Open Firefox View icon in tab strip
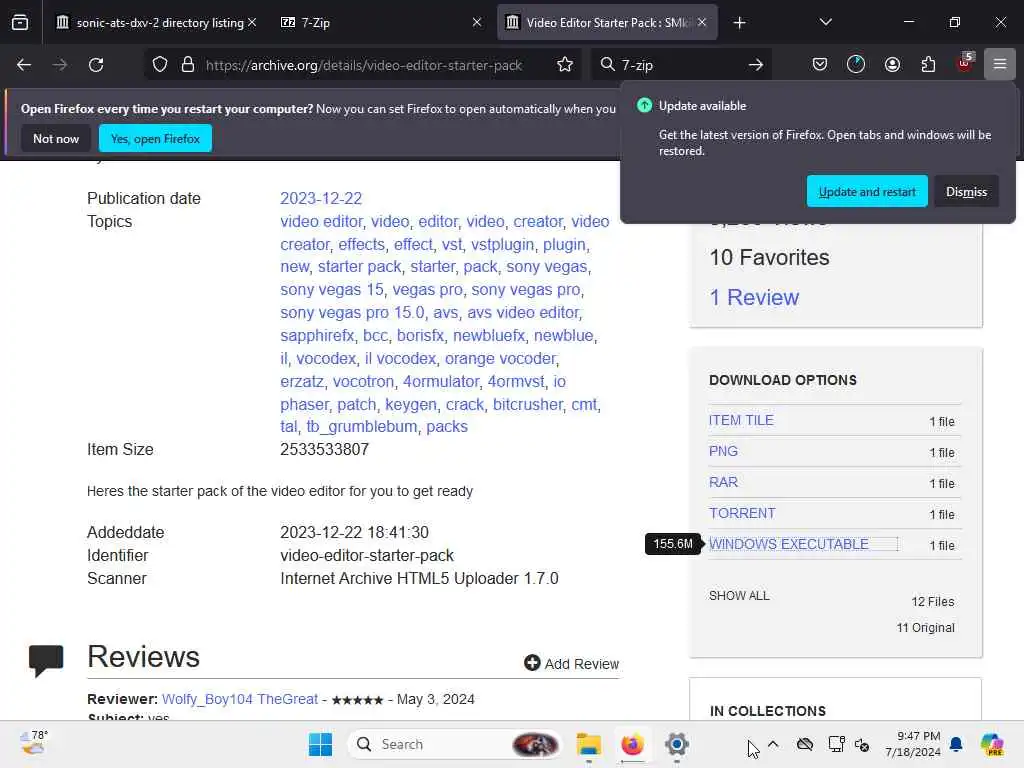1024x768 pixels. 20,23
